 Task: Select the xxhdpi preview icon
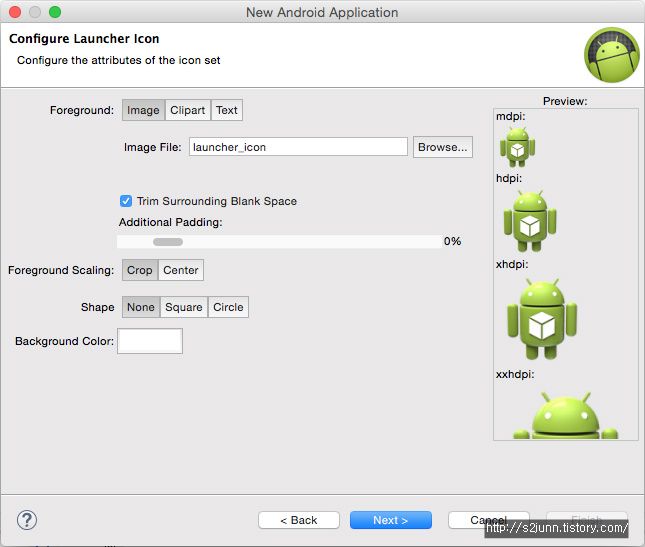click(x=565, y=415)
